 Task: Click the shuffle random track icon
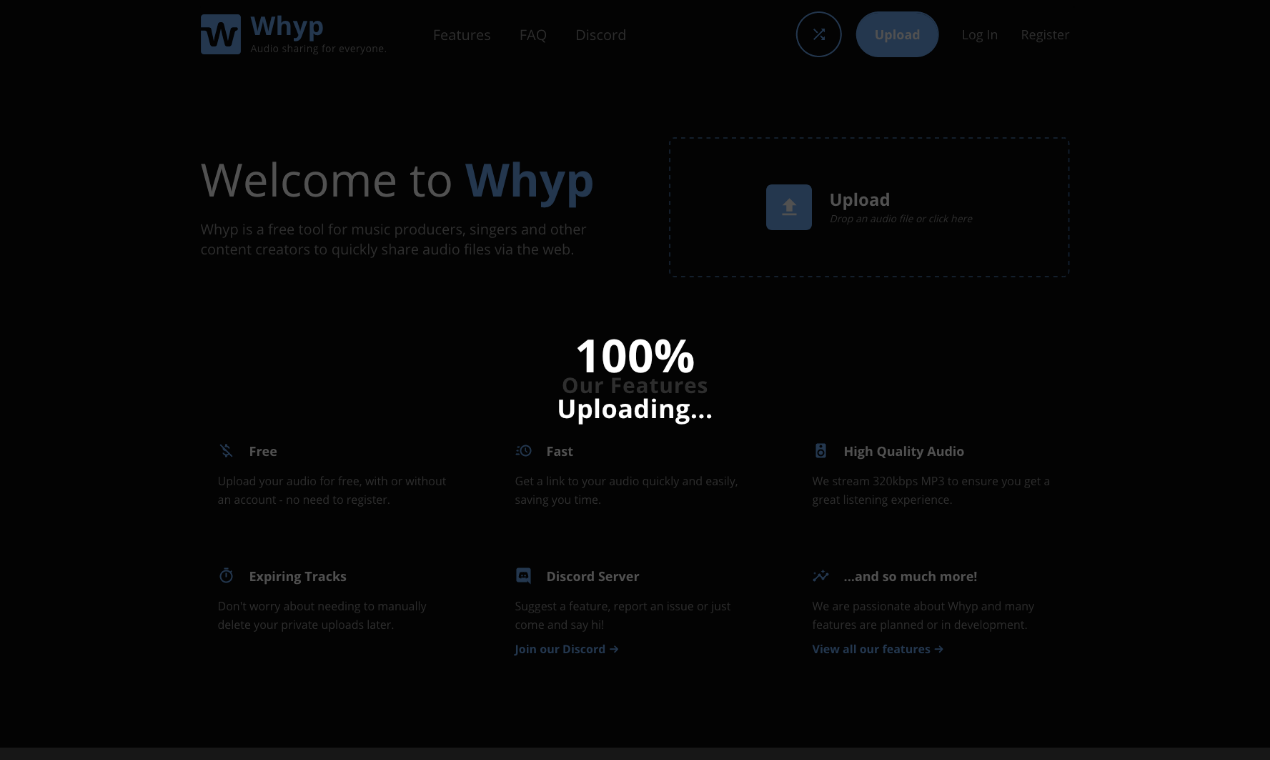(818, 34)
